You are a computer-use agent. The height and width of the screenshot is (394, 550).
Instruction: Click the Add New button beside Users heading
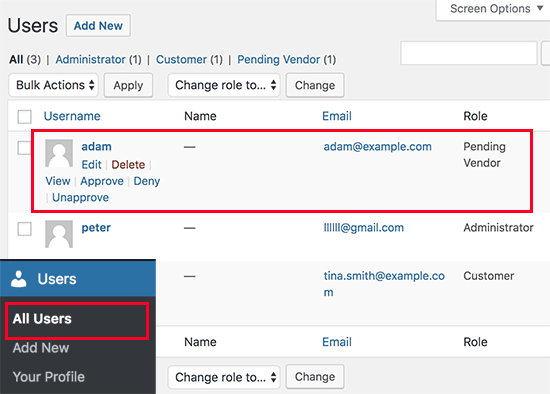tap(98, 26)
